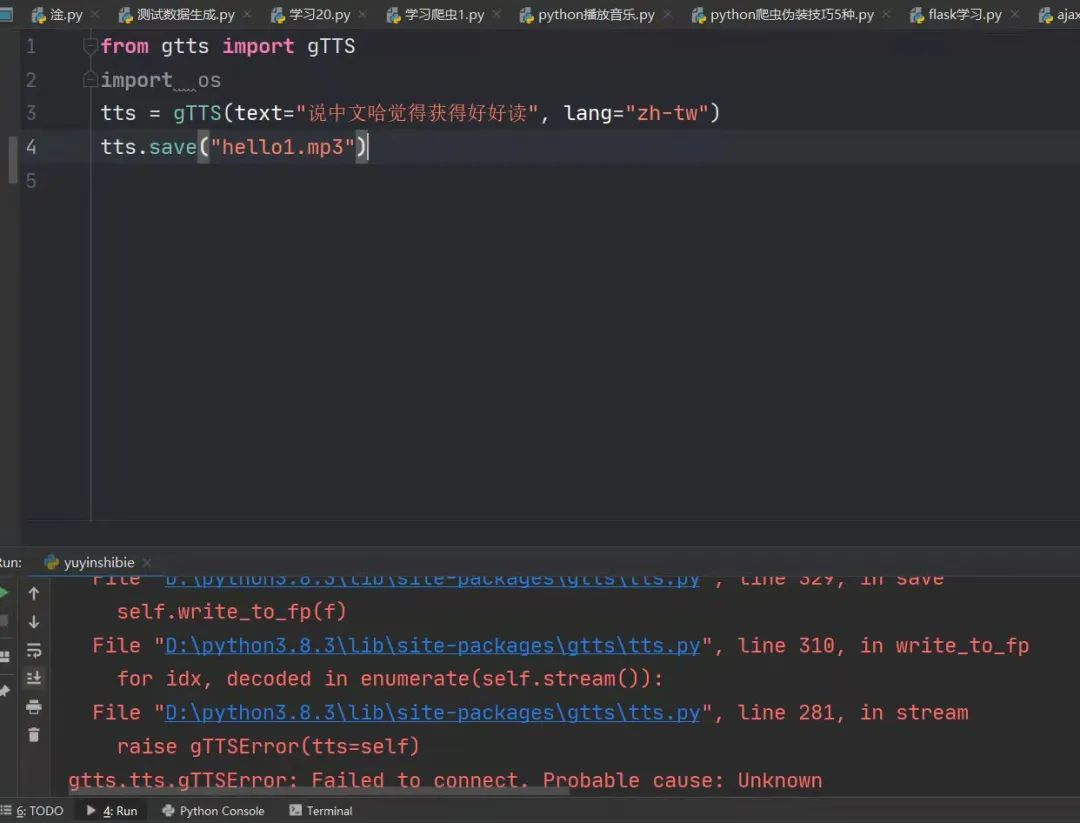
Task: Rerun yuyinshibie with the green play icon
Action: point(3,593)
